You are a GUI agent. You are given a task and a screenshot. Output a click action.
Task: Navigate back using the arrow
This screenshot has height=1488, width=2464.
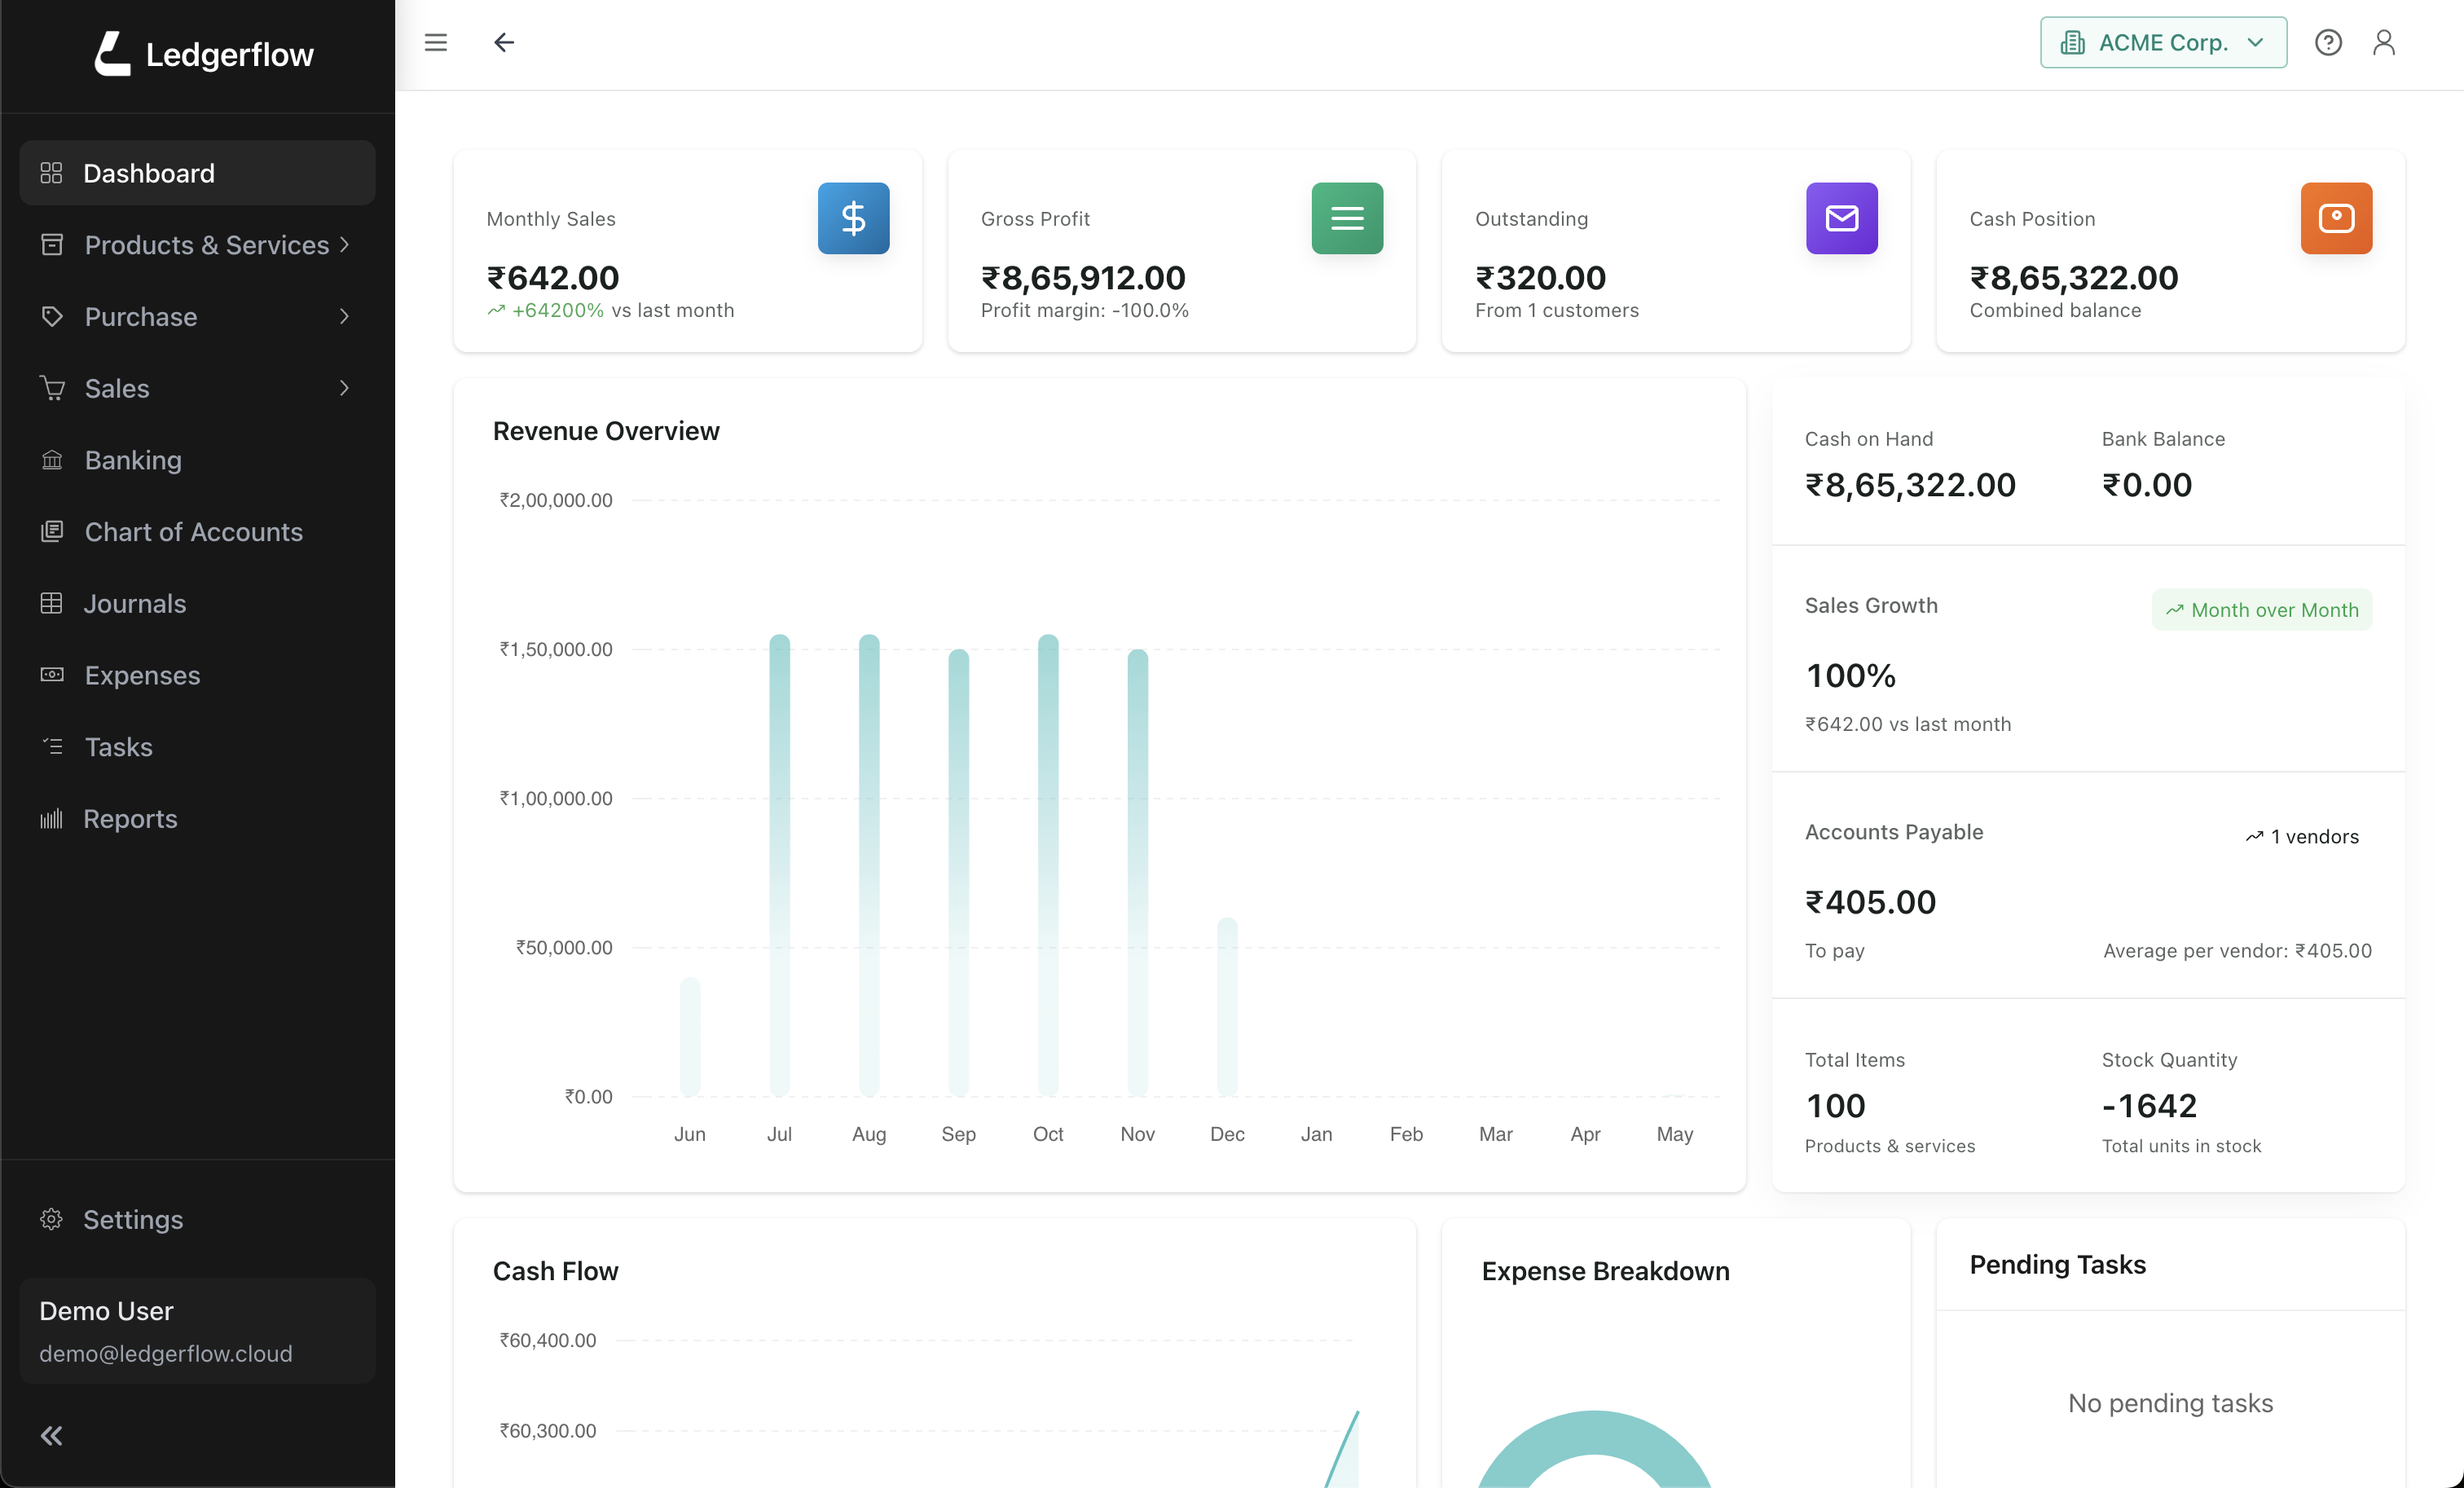point(504,42)
